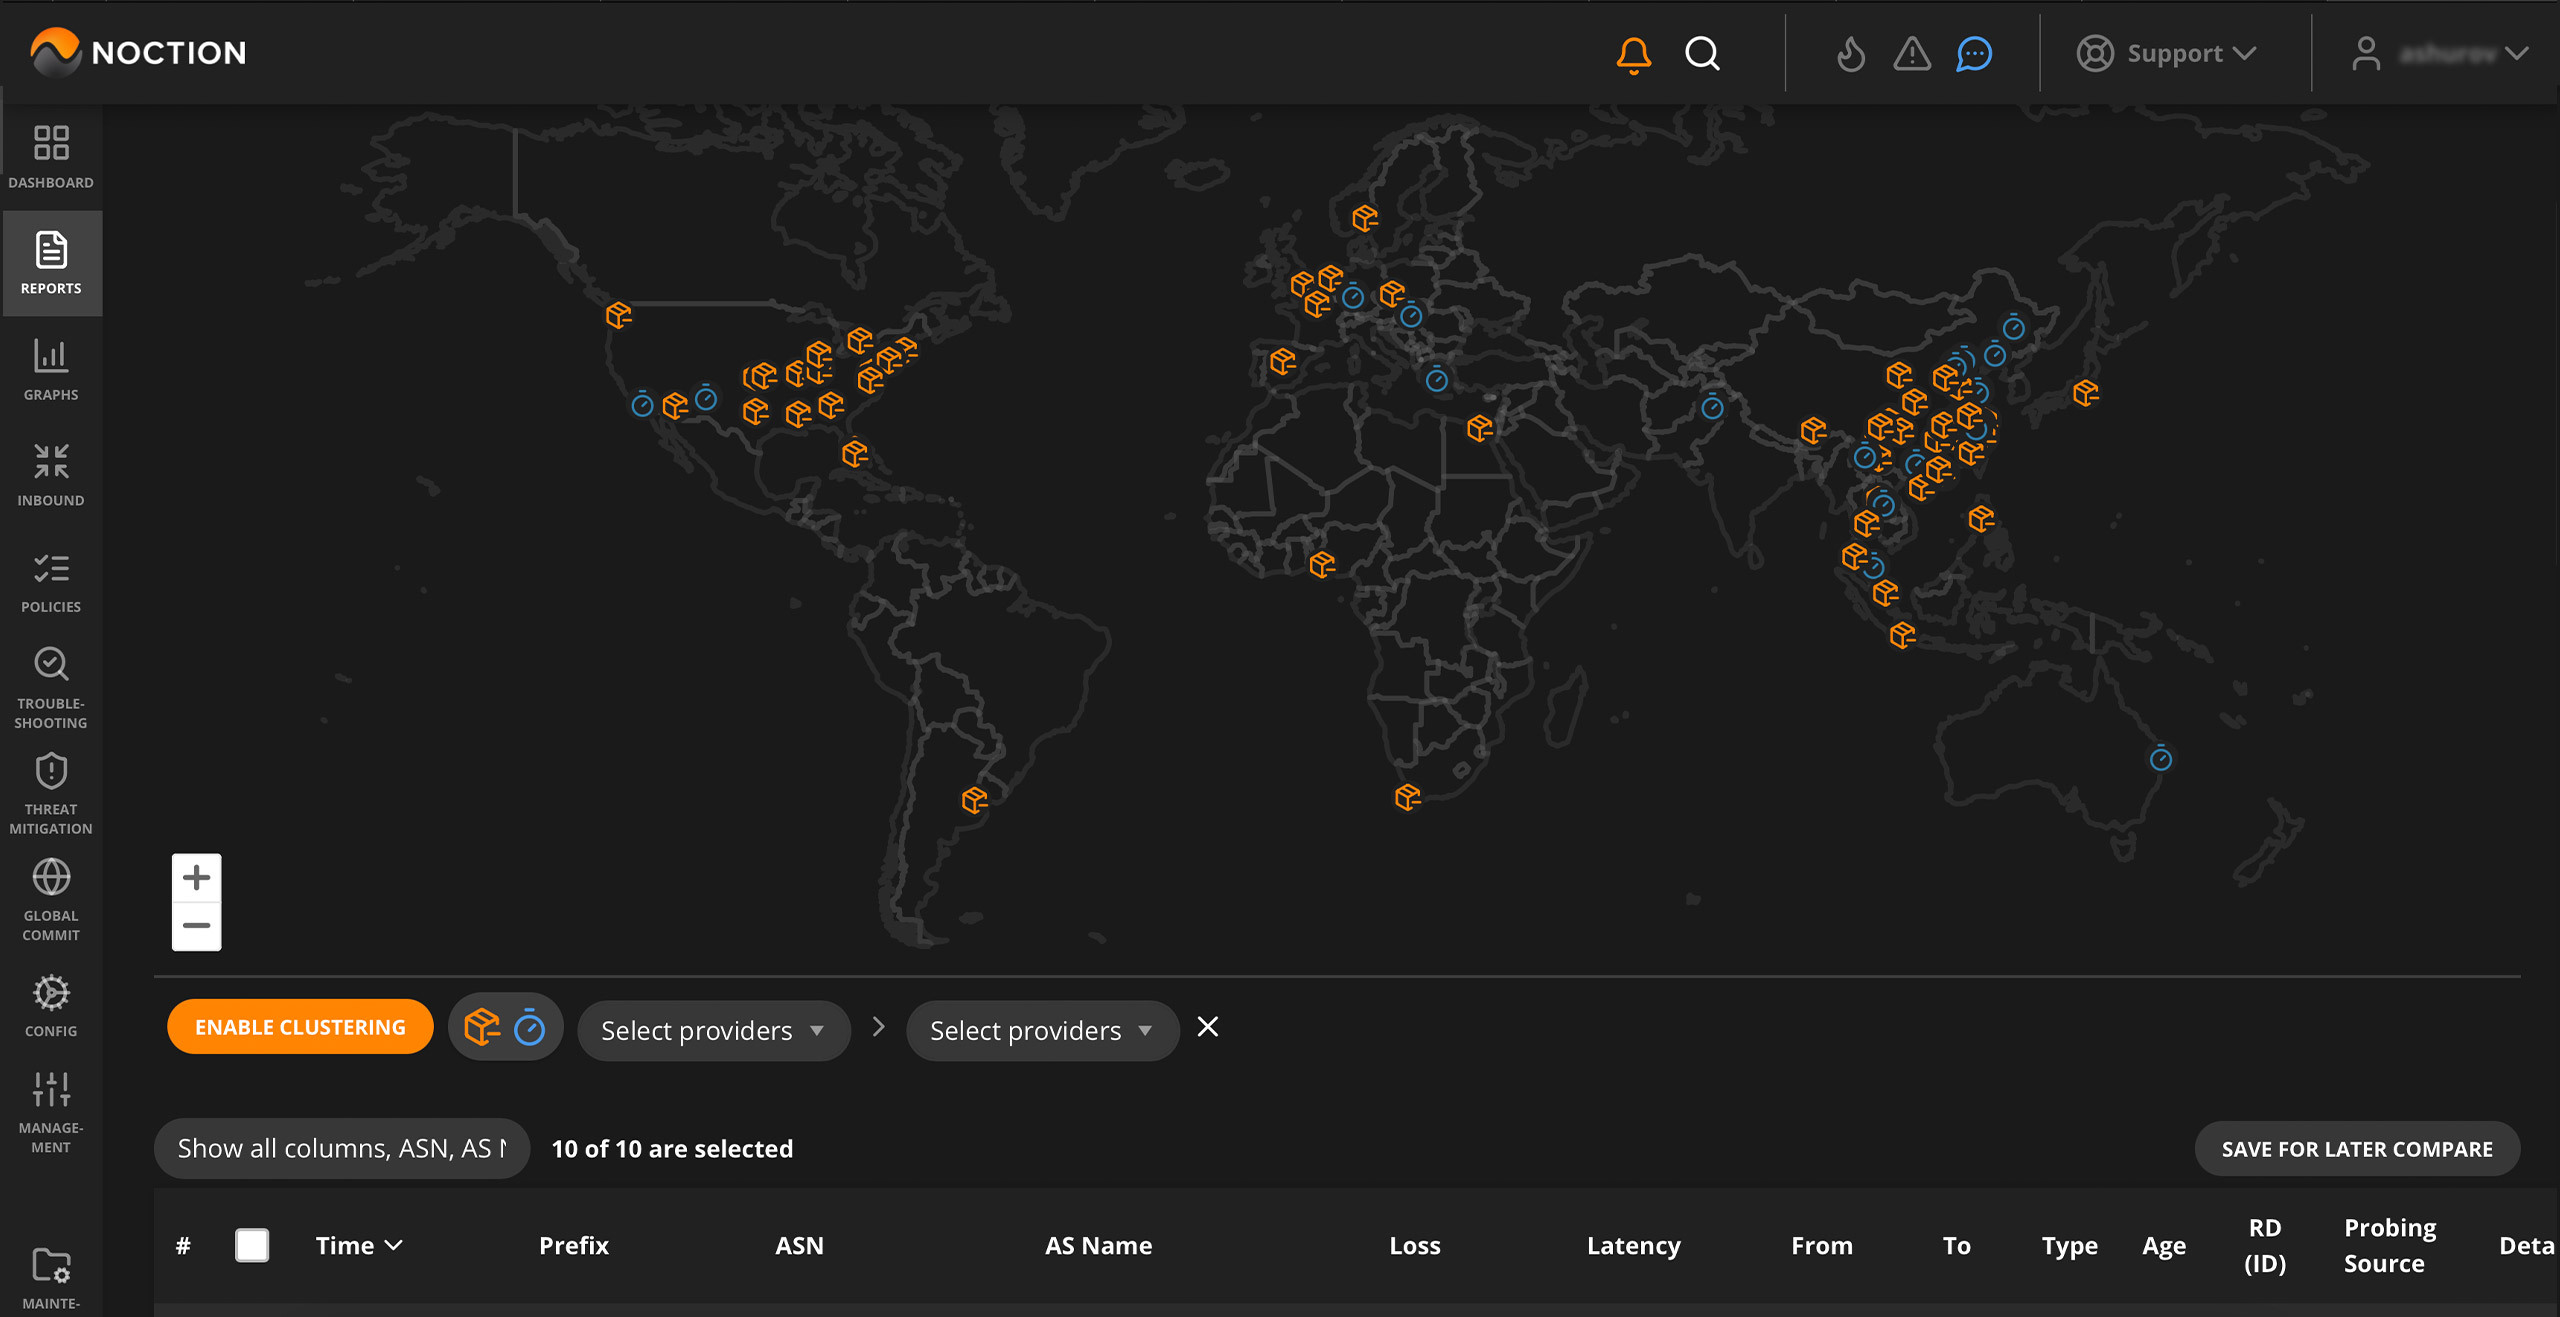This screenshot has width=2560, height=1317.
Task: Open the search magnifier
Action: tap(1702, 53)
